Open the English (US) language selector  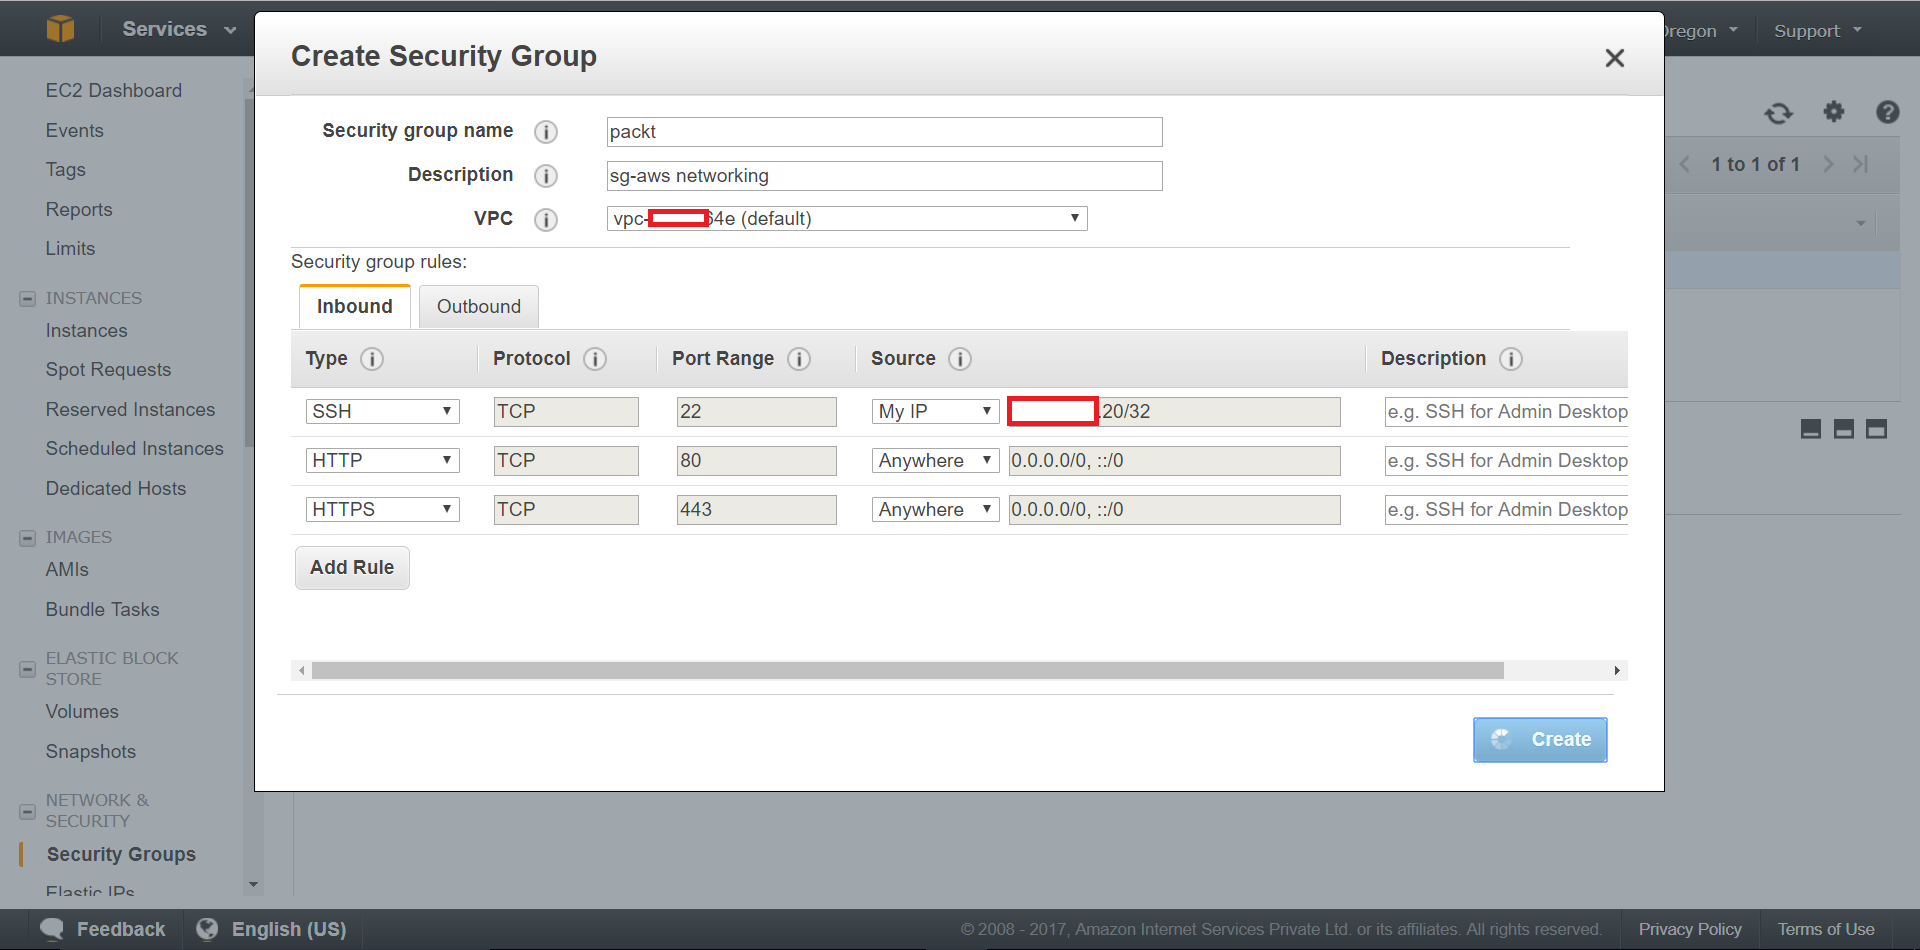coord(272,929)
